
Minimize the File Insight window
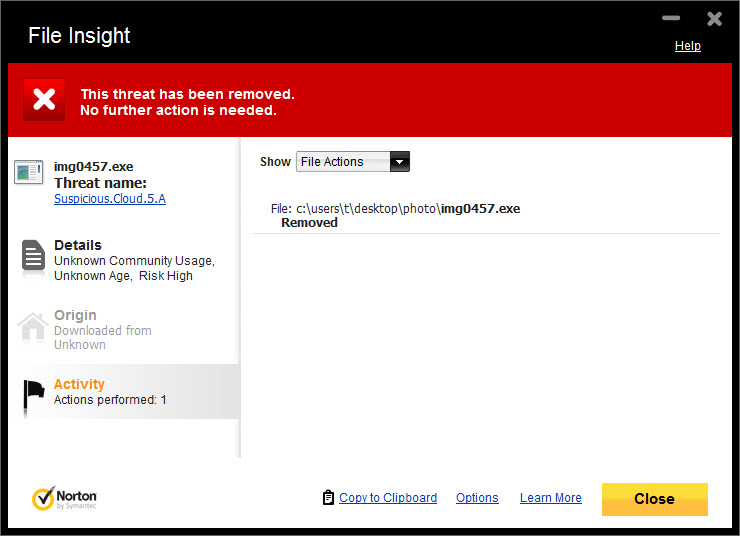(x=671, y=18)
